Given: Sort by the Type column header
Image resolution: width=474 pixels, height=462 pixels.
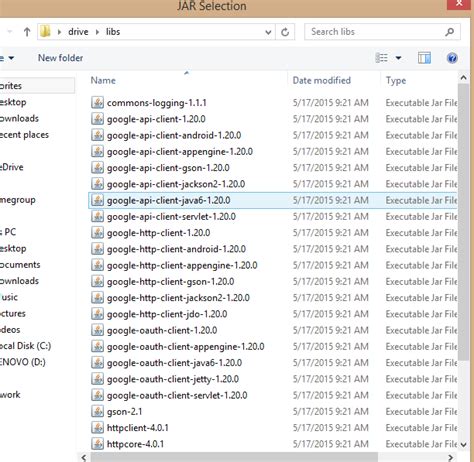Looking at the screenshot, I should 396,80.
